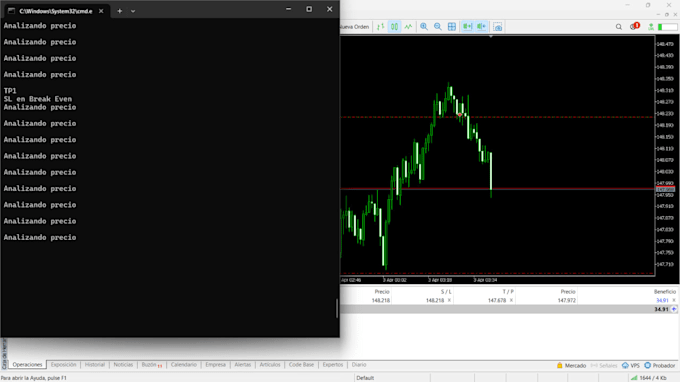Image resolution: width=680 pixels, height=382 pixels.
Task: Click the terminal window scrollbar
Action: tap(337, 308)
